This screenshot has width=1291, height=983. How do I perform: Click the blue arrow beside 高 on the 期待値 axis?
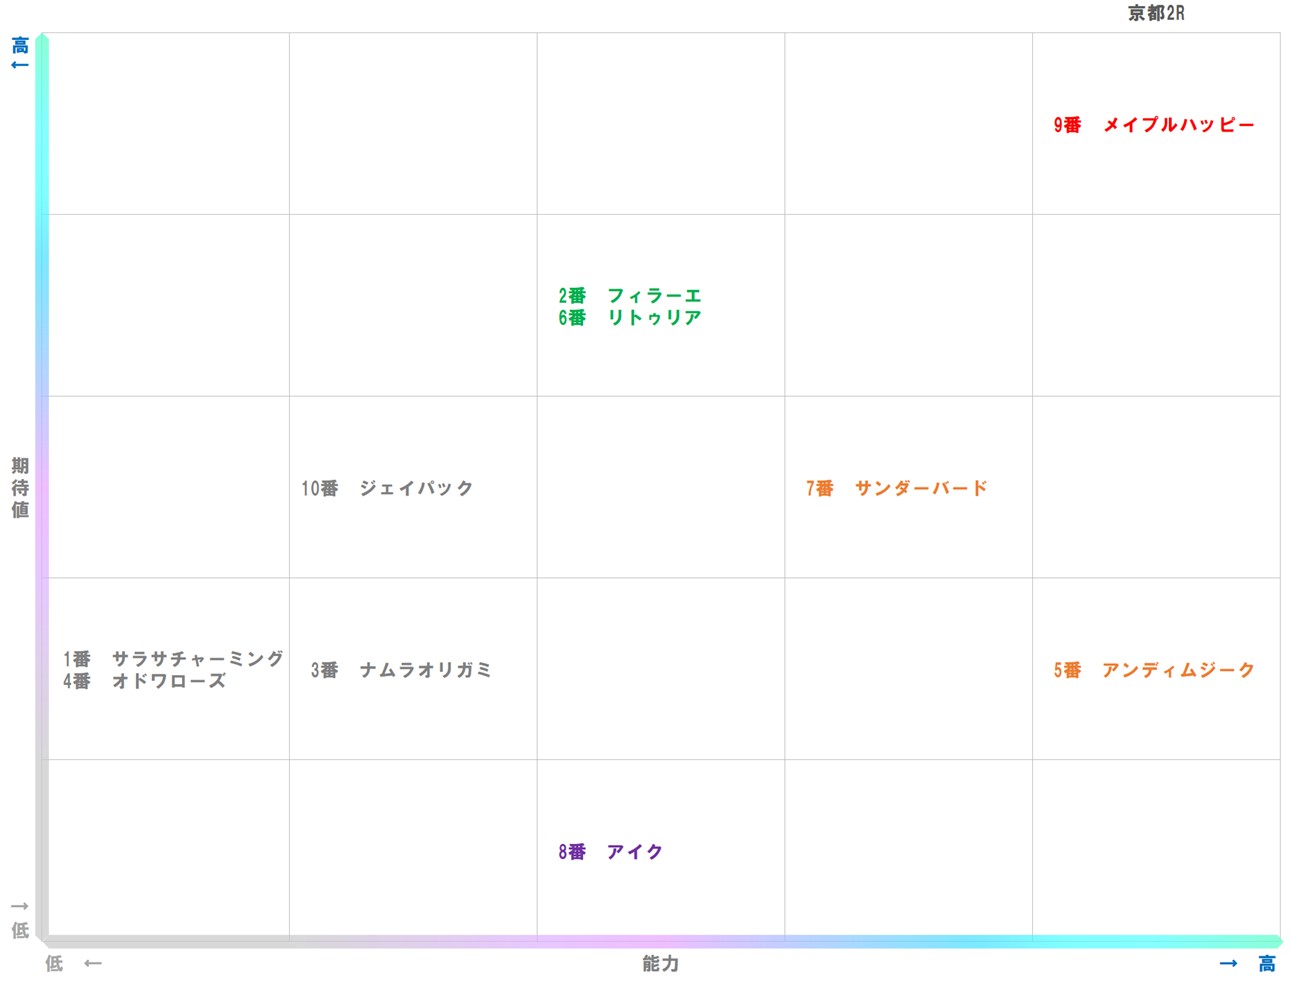[x=19, y=66]
